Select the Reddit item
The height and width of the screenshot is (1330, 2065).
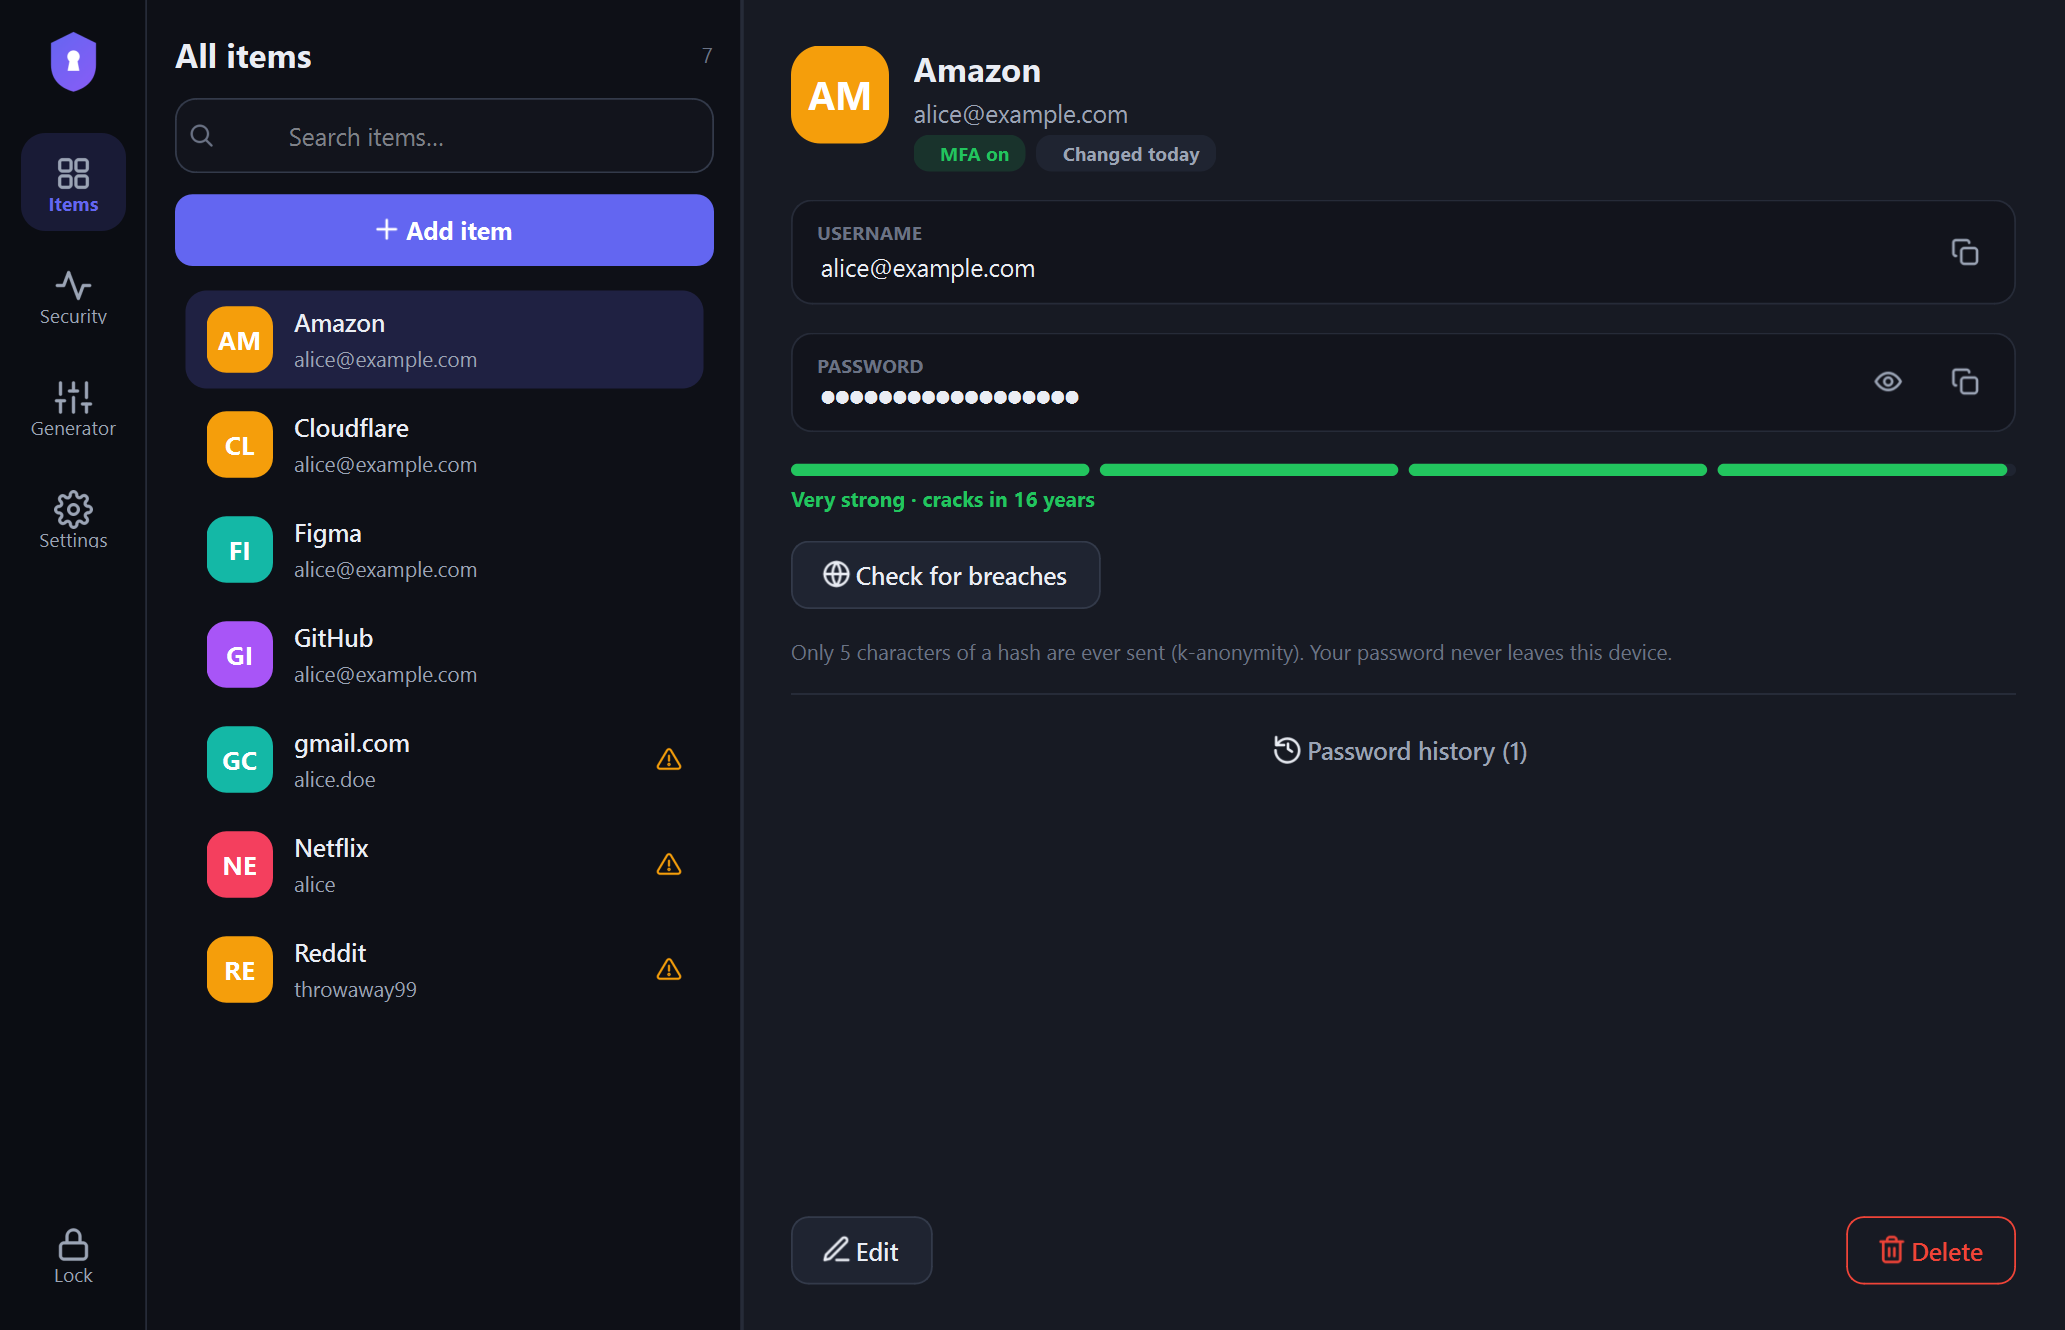tap(444, 970)
